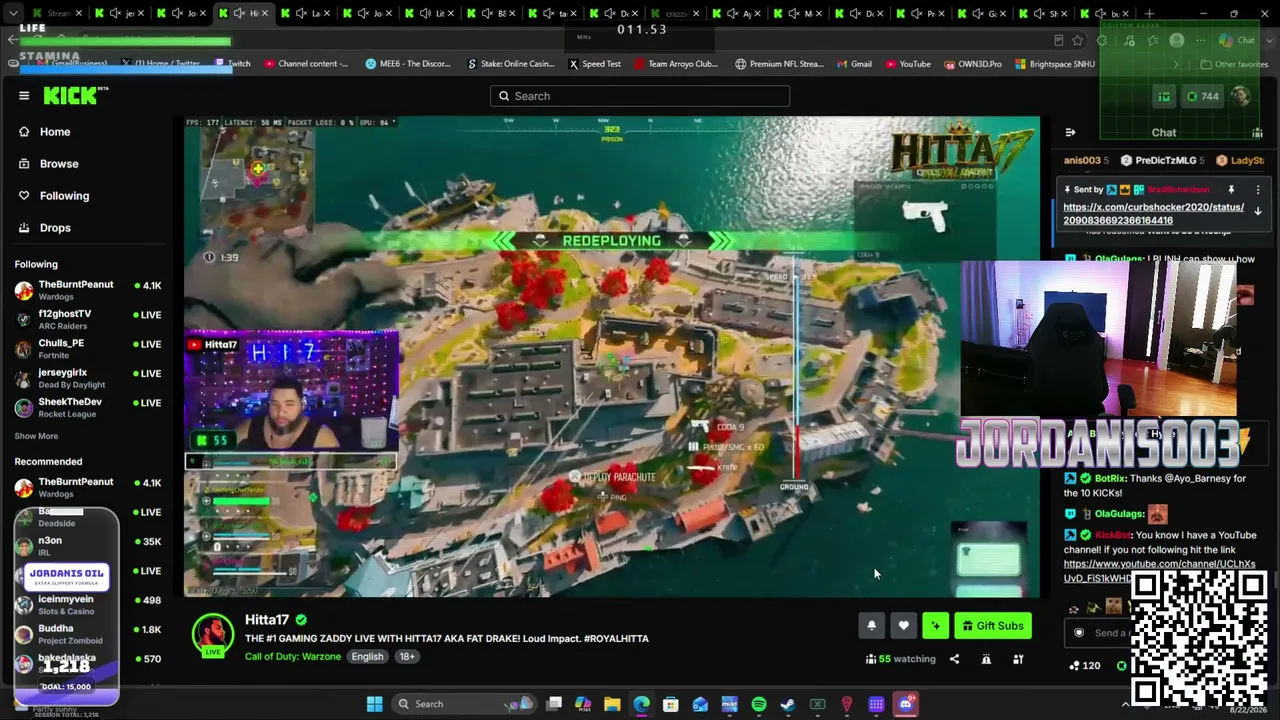Click the report siren icon

(x=986, y=659)
